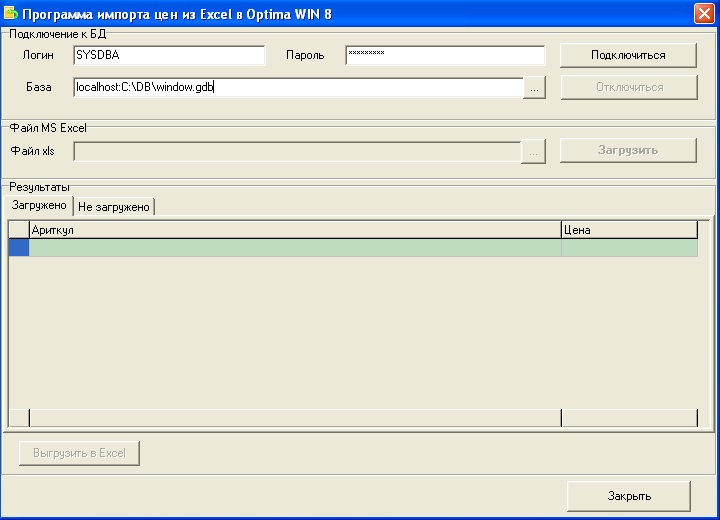This screenshot has width=720, height=520.
Task: Click the application icon in the title bar
Action: [11, 14]
